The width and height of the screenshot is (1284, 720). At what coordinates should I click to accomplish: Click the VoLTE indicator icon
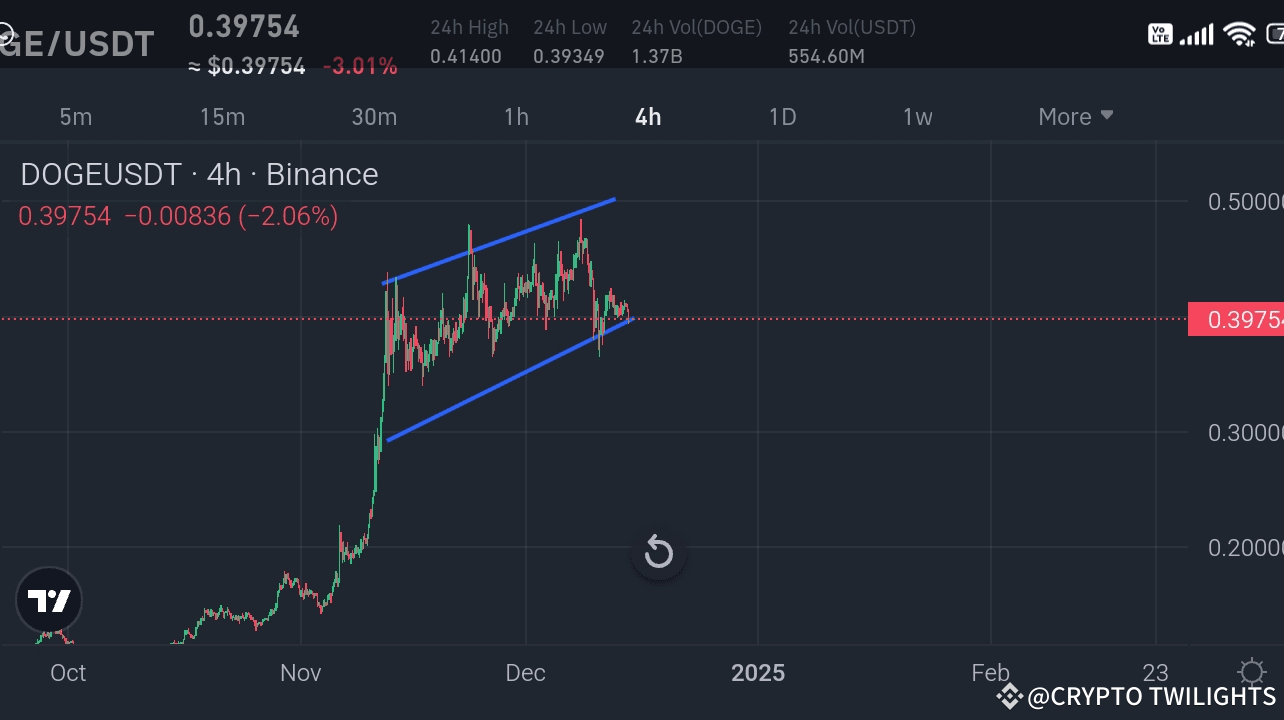click(x=1161, y=34)
